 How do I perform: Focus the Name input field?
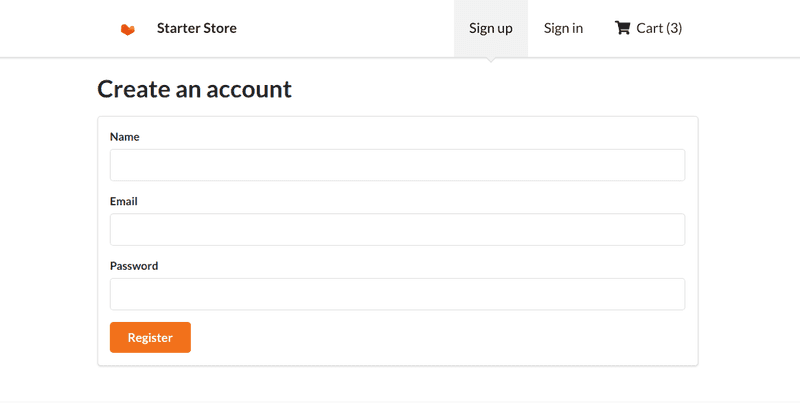pyautogui.click(x=397, y=165)
